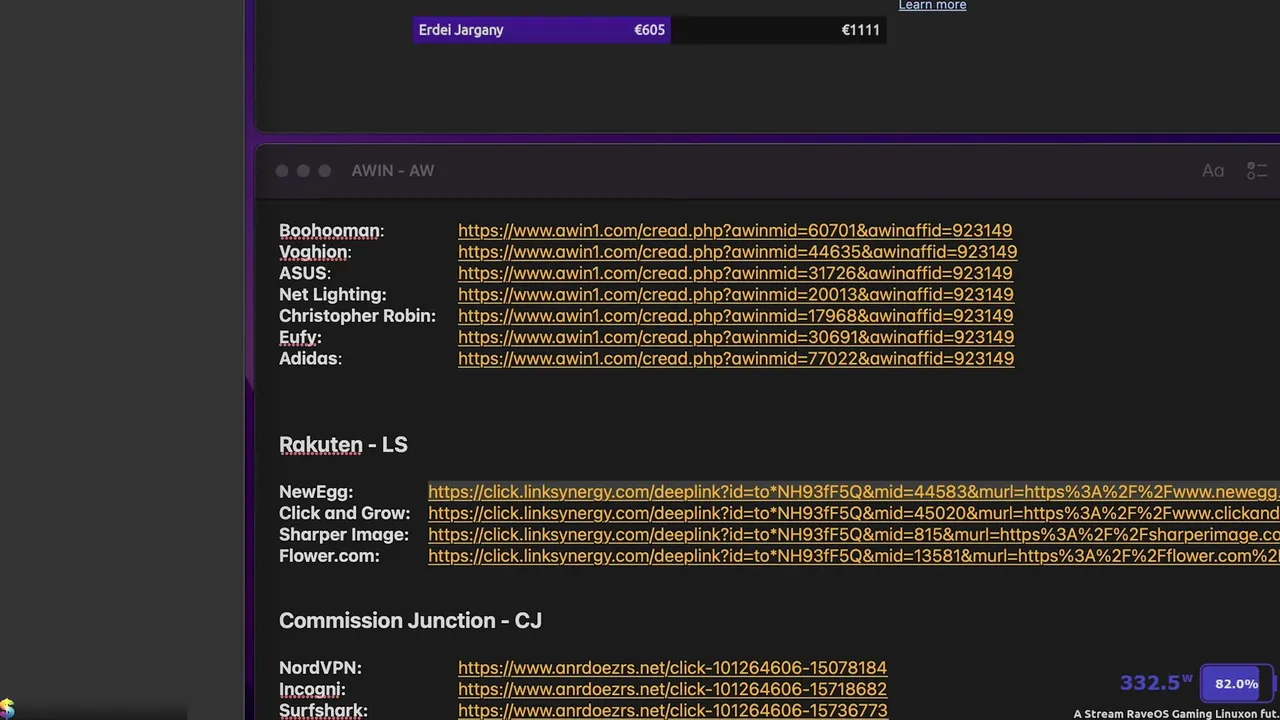Click the 'Flower.com:' label
The image size is (1280, 720).
[x=329, y=556]
